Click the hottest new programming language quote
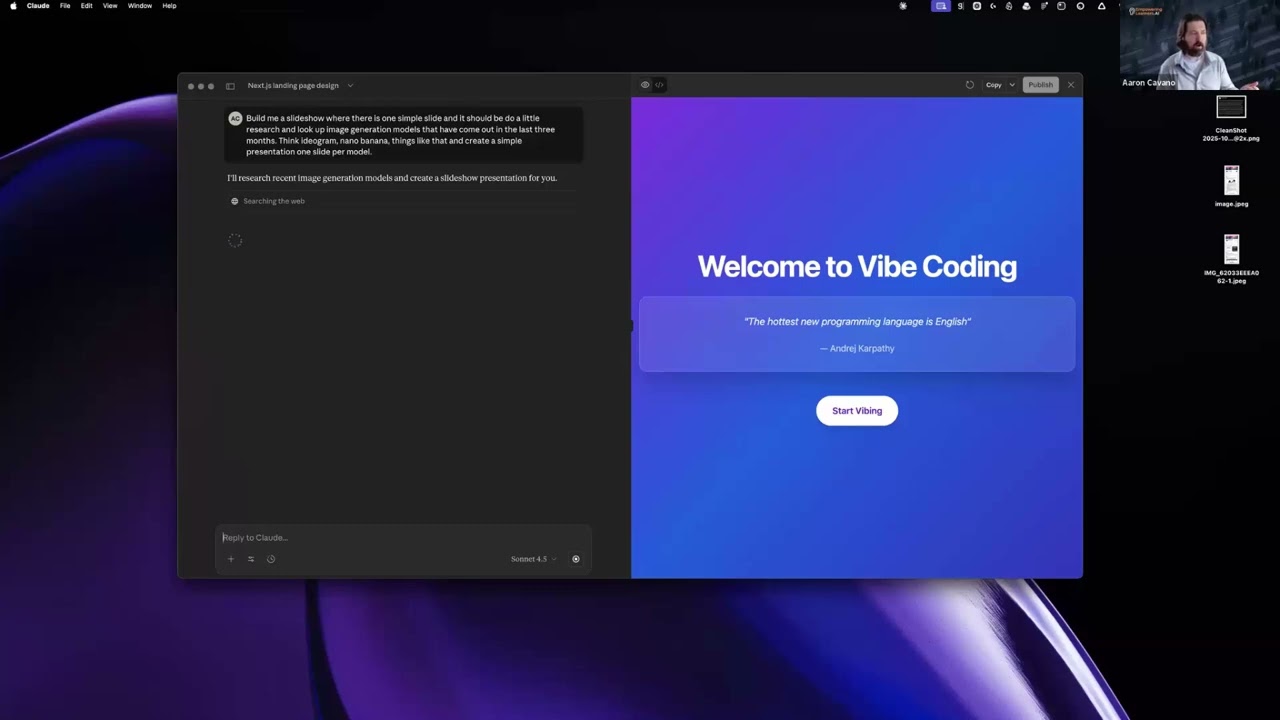Viewport: 1280px width, 720px height. [x=857, y=322]
